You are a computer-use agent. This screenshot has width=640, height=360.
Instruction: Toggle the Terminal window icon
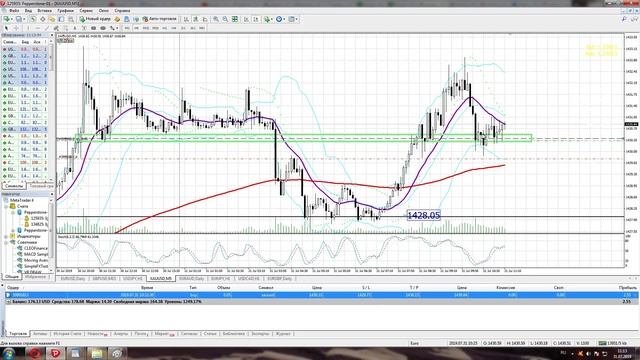(61, 19)
